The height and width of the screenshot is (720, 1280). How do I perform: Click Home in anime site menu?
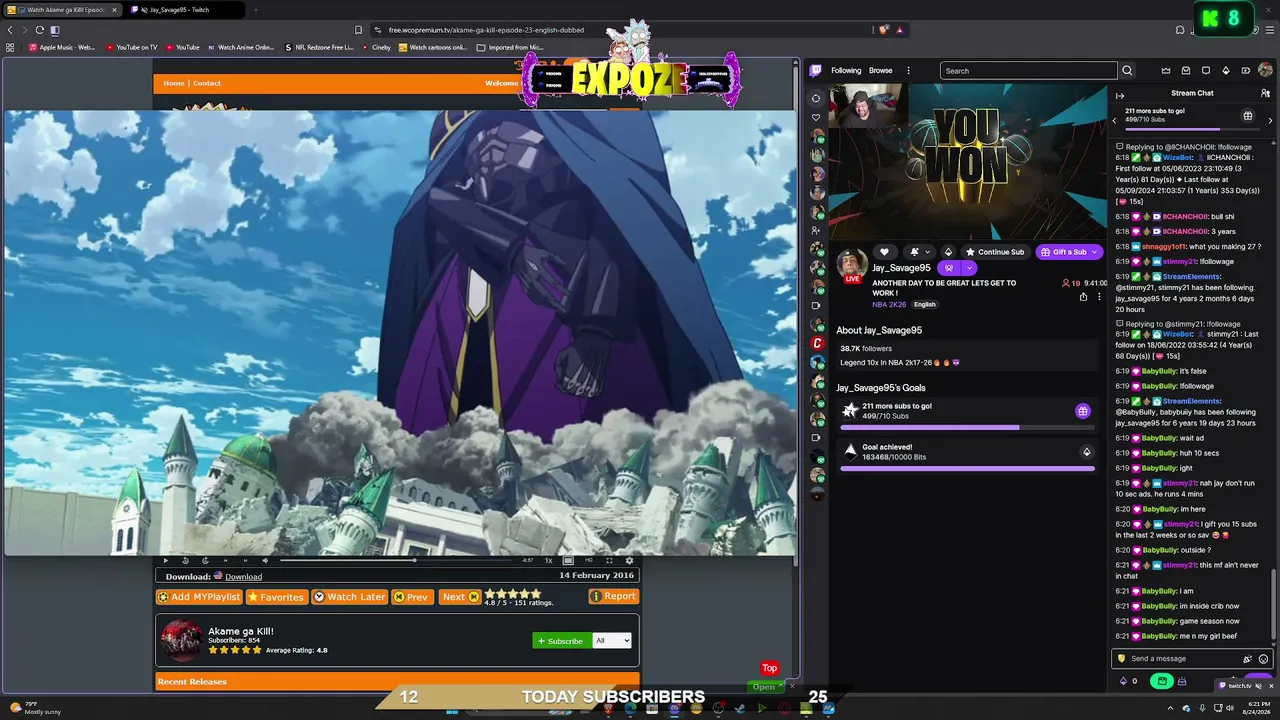pos(174,83)
